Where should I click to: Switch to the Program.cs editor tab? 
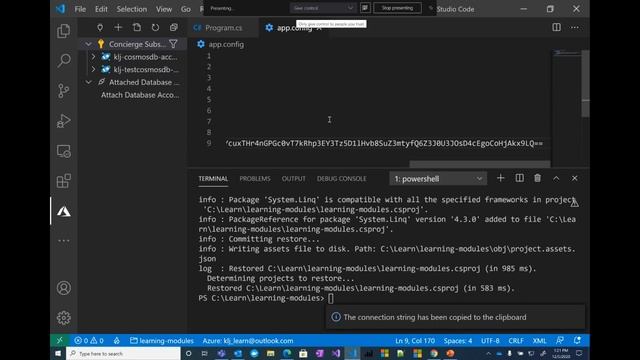coord(223,28)
